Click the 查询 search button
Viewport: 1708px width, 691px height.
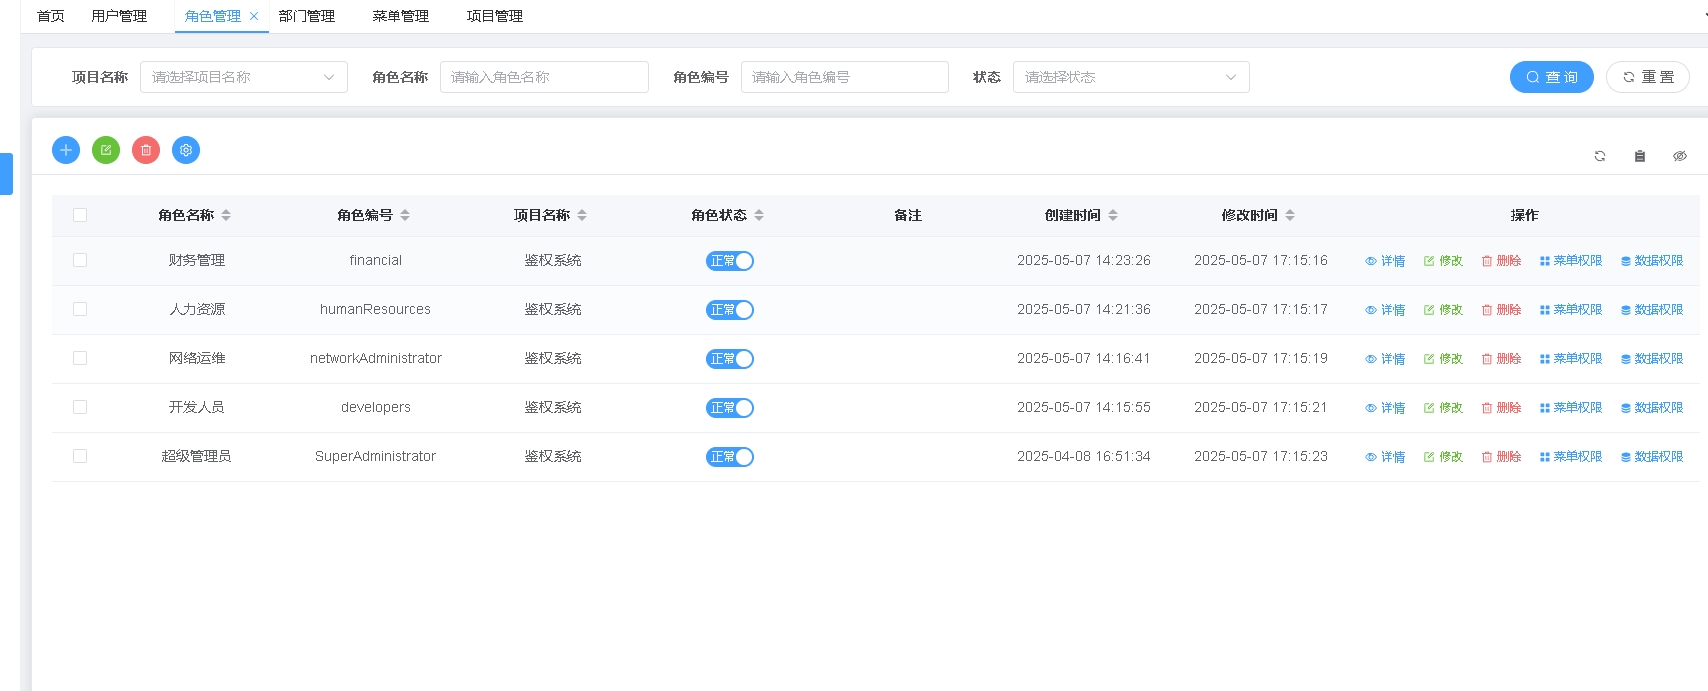(1551, 77)
